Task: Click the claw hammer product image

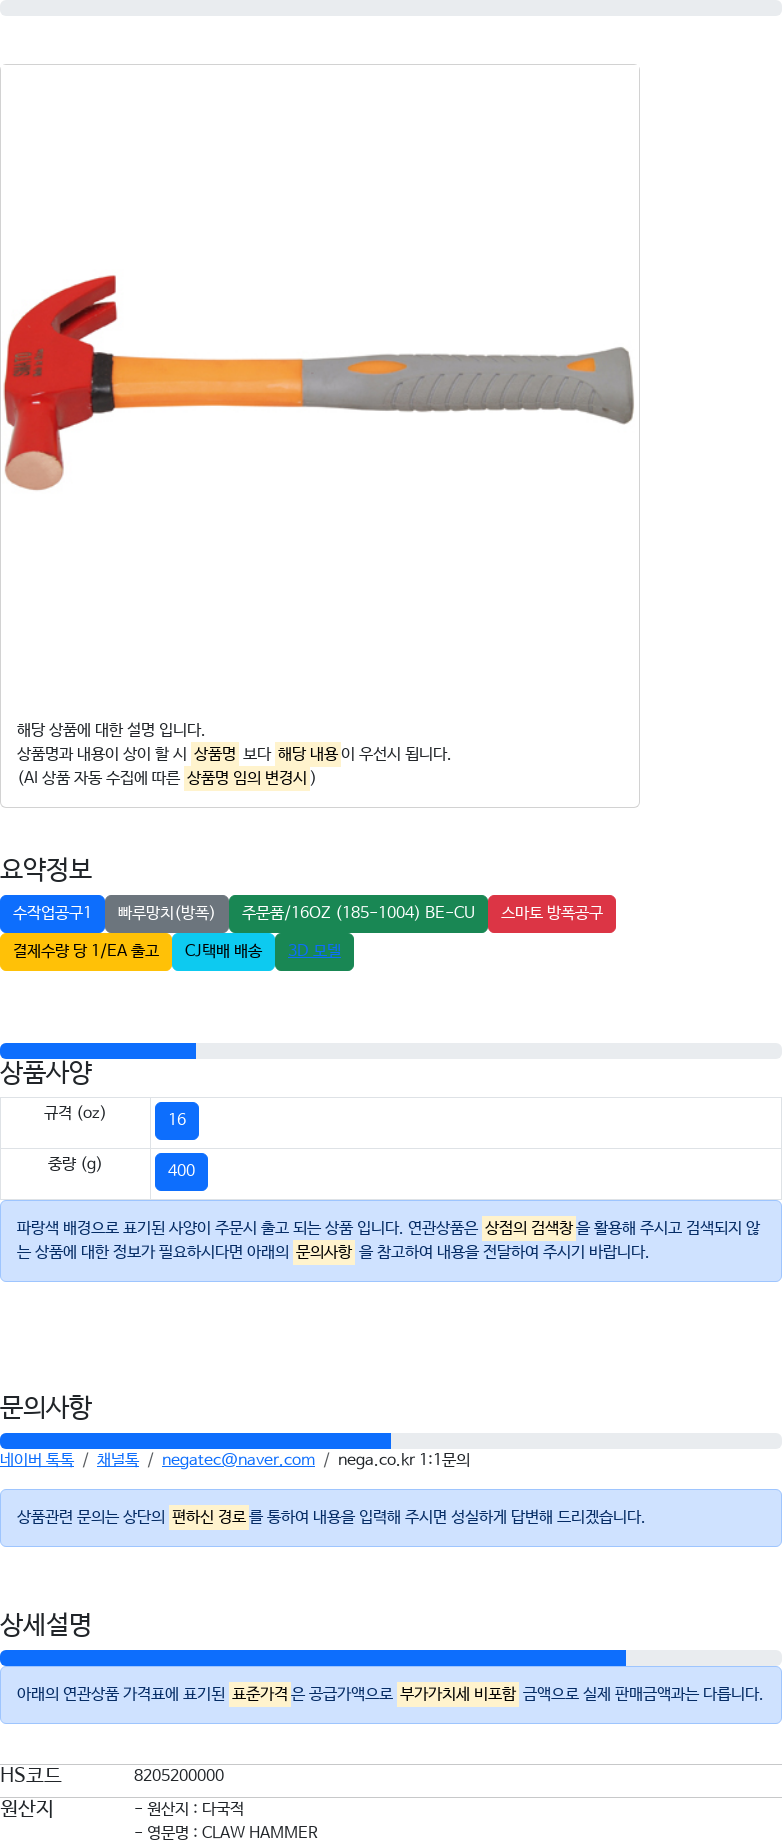Action: [319, 383]
